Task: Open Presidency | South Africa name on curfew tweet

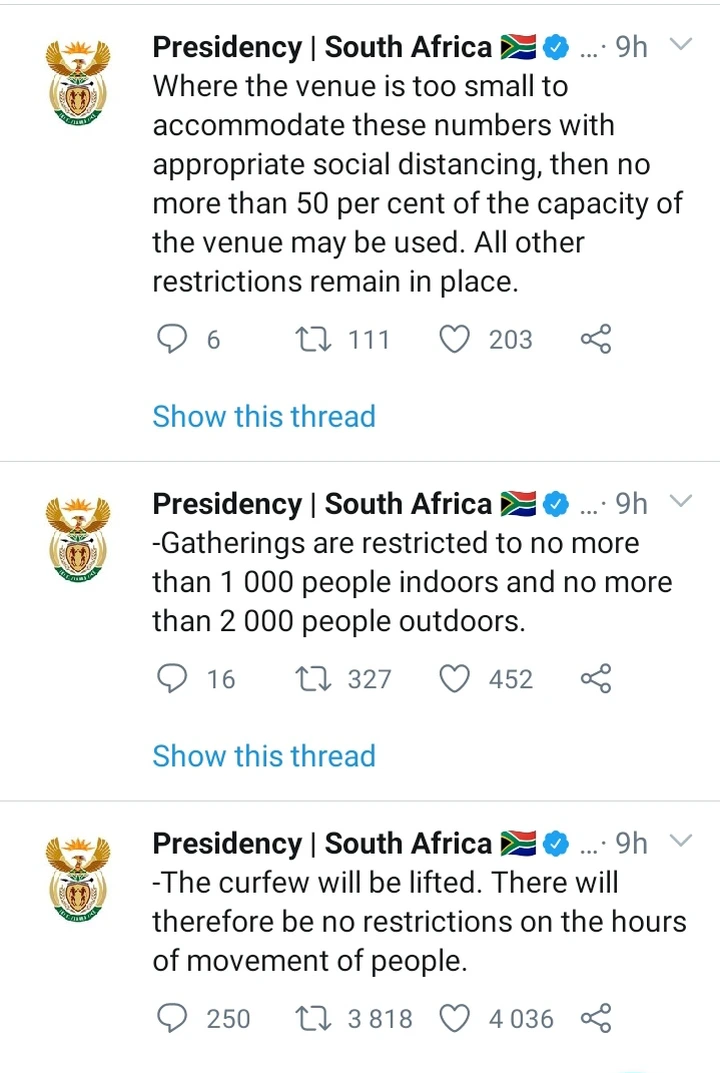Action: pyautogui.click(x=322, y=843)
